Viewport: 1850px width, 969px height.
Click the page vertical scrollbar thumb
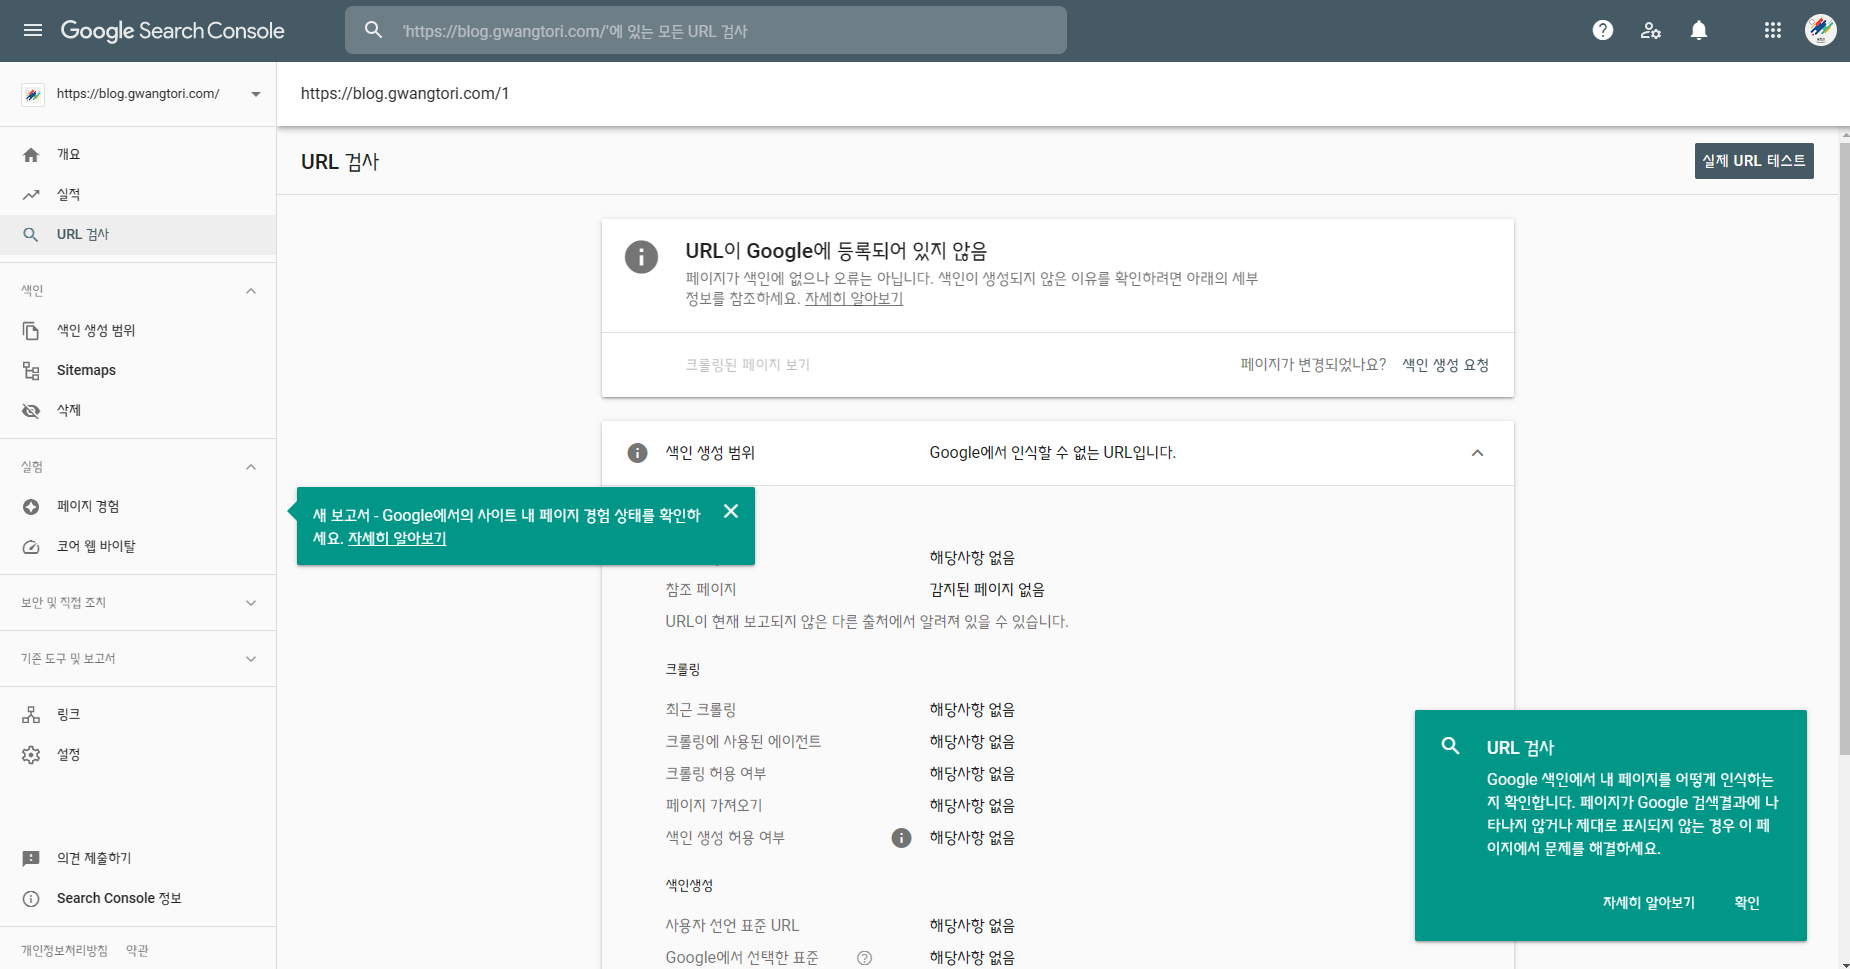click(x=1844, y=448)
